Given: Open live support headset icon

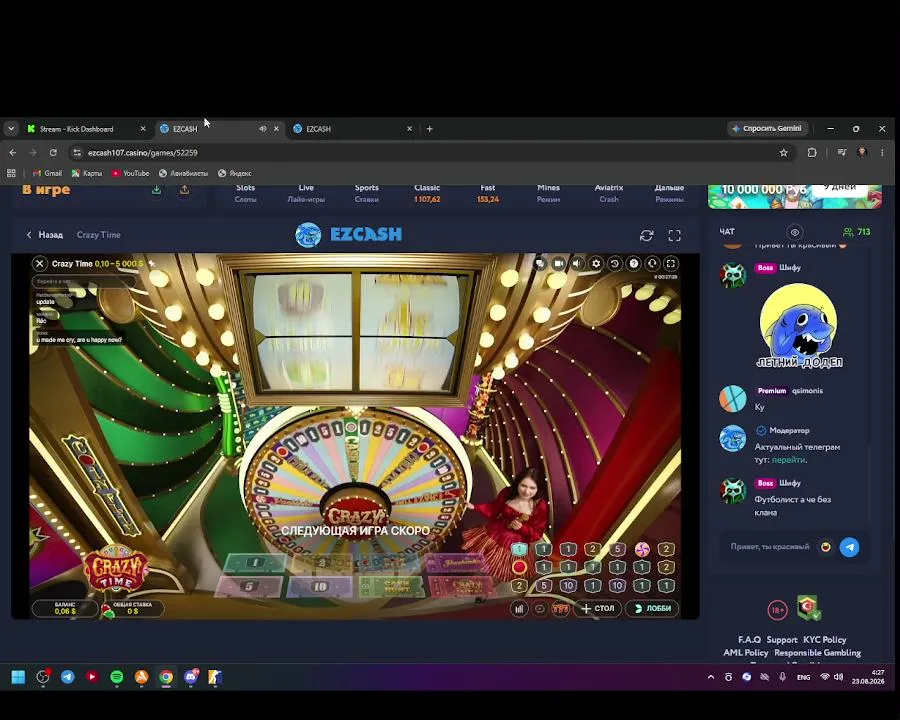Looking at the screenshot, I should click(x=652, y=264).
